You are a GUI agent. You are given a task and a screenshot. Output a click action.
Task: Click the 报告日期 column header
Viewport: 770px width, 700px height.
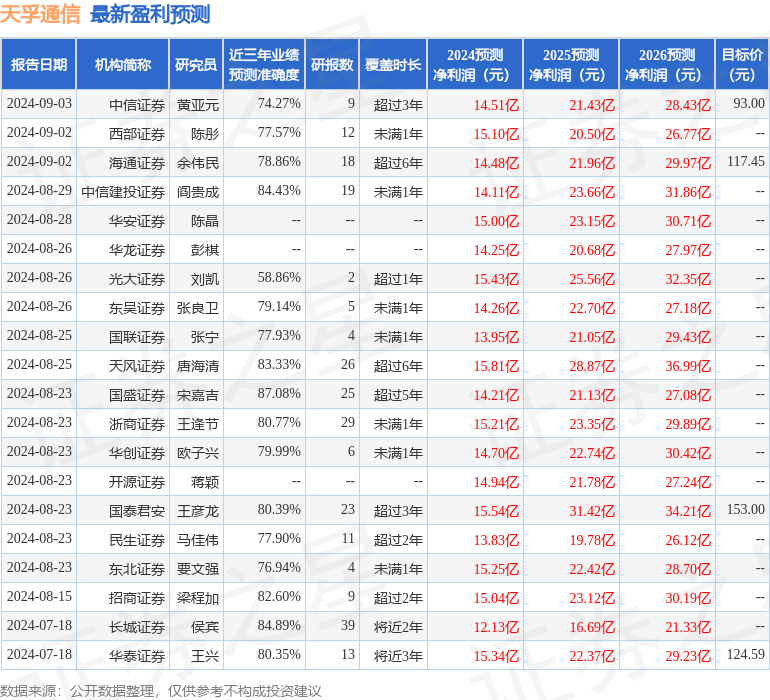(x=39, y=64)
